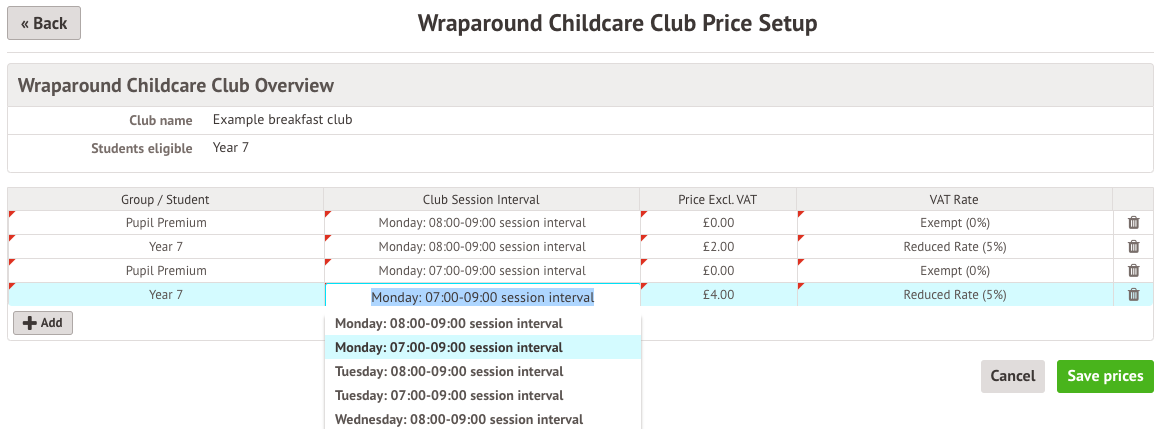Cancel the price setup changes
Viewport: 1159px width, 429px height.
point(1013,376)
